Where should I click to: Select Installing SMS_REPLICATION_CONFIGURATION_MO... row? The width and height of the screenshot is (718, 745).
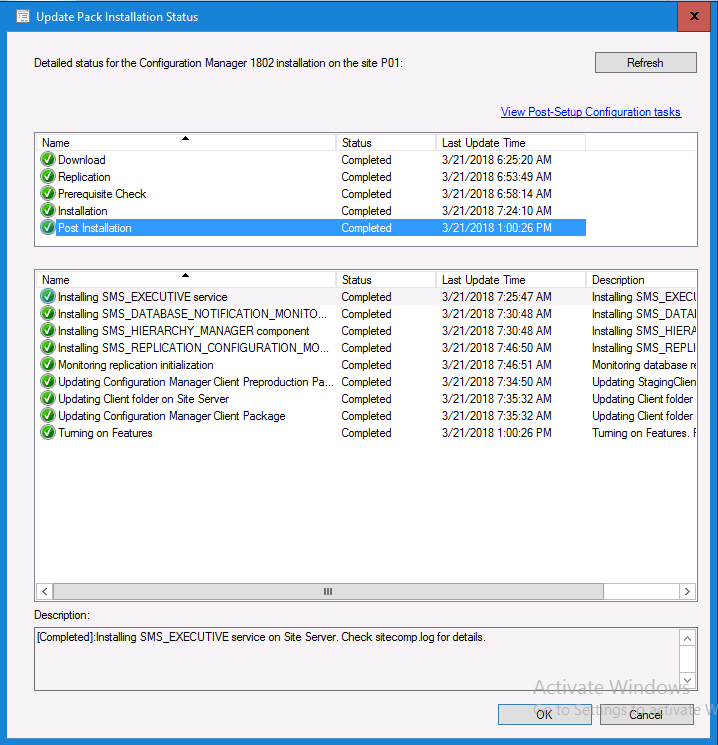(x=367, y=348)
